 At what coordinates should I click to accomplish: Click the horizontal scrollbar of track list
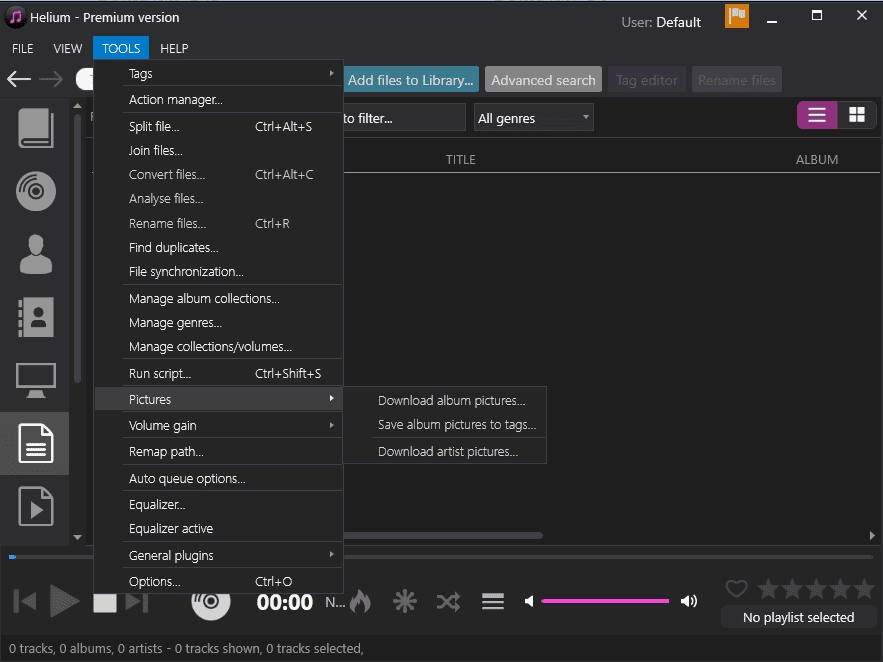(443, 535)
